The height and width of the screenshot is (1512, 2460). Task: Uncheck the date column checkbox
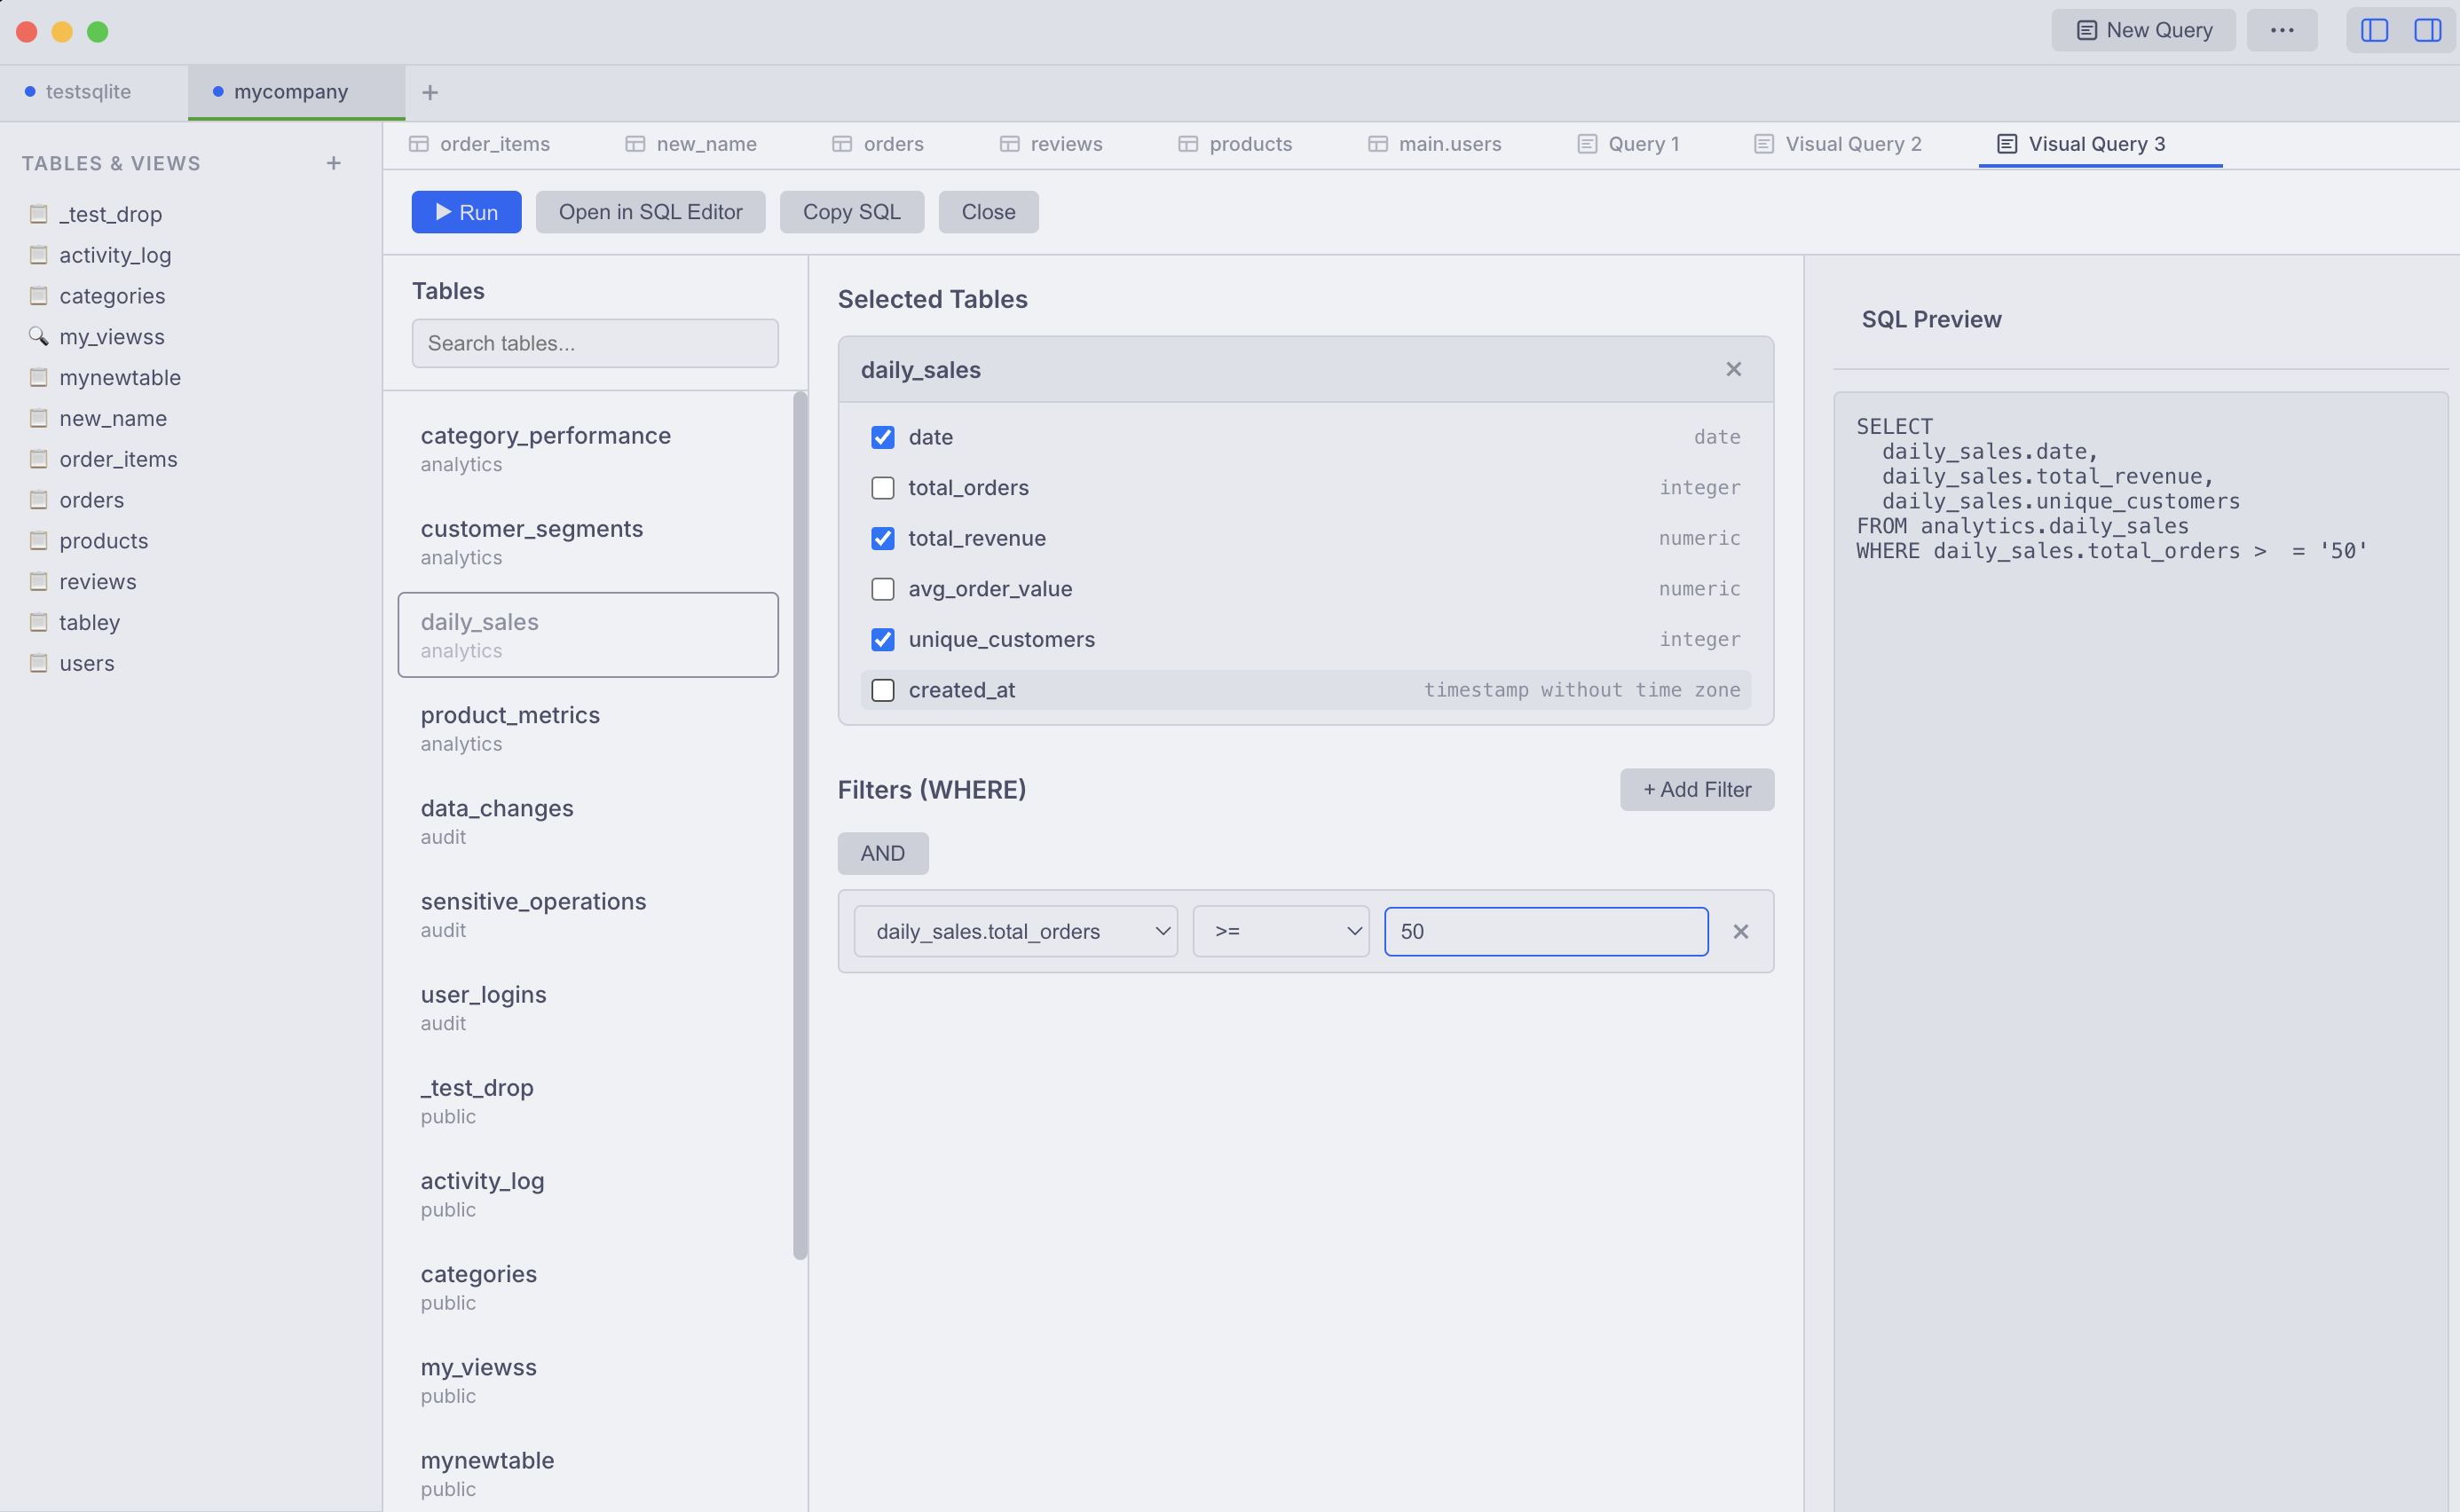[x=882, y=437]
